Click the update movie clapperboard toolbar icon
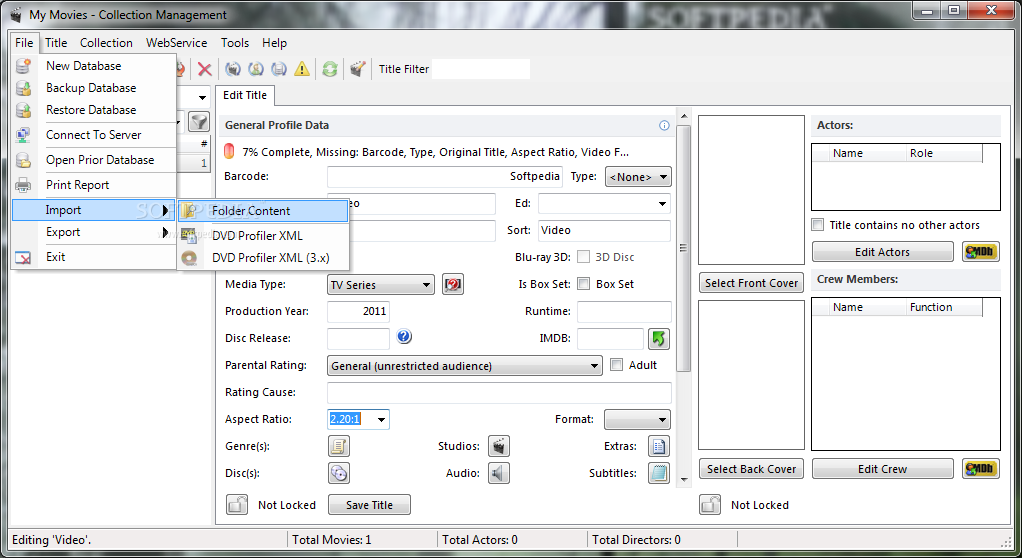This screenshot has height=558, width=1022. (233, 69)
